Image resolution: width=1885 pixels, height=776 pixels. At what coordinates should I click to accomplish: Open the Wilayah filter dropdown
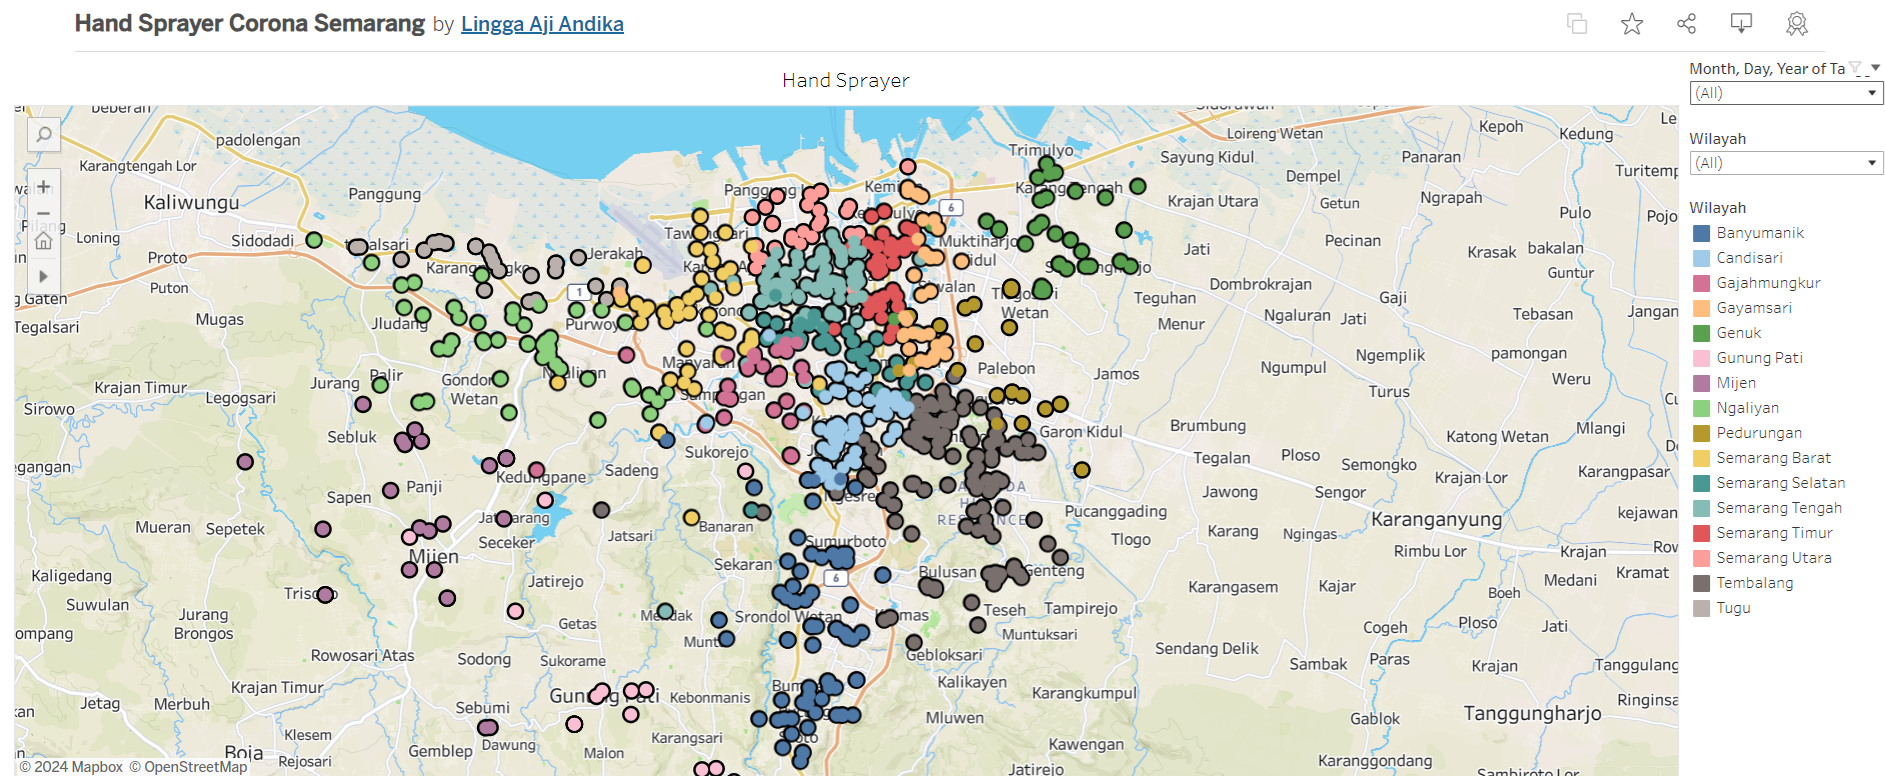(x=1786, y=163)
